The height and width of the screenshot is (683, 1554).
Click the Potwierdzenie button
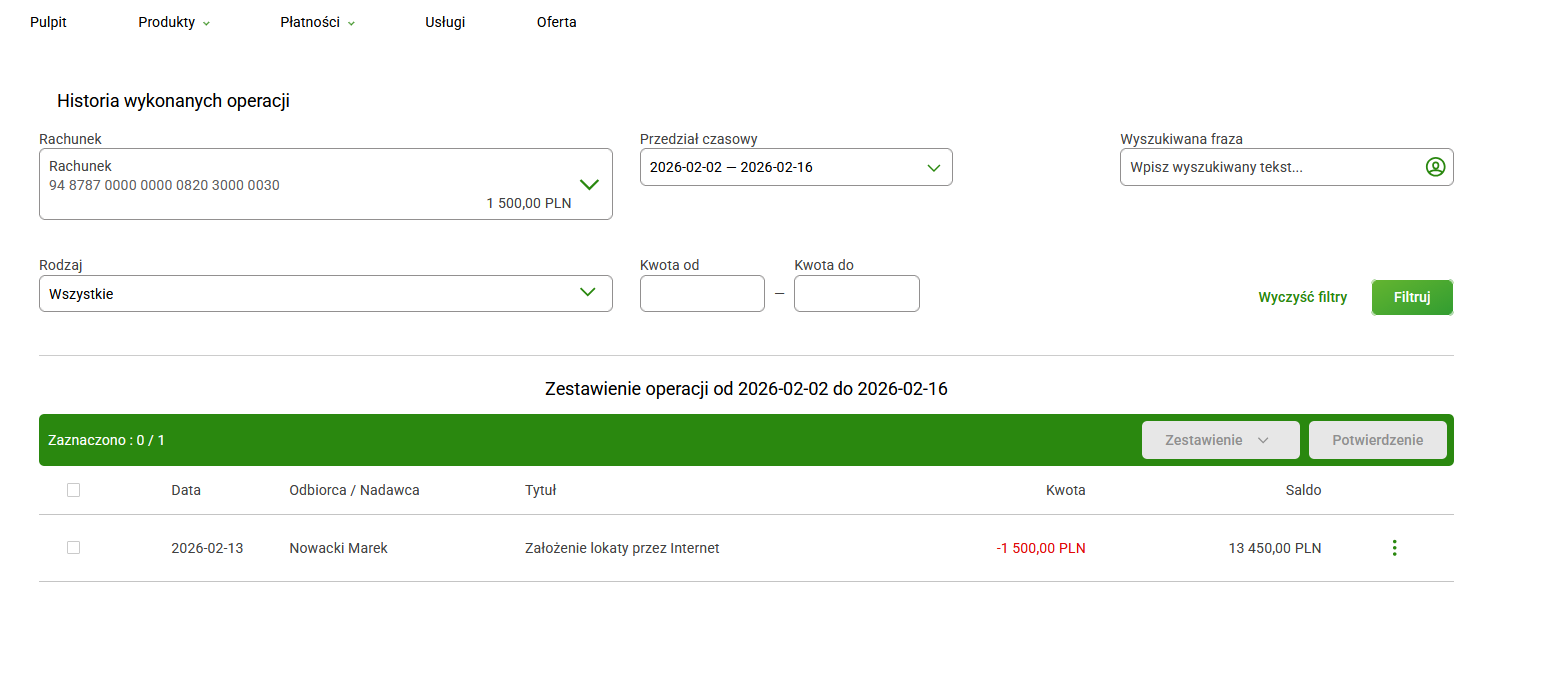(1377, 440)
